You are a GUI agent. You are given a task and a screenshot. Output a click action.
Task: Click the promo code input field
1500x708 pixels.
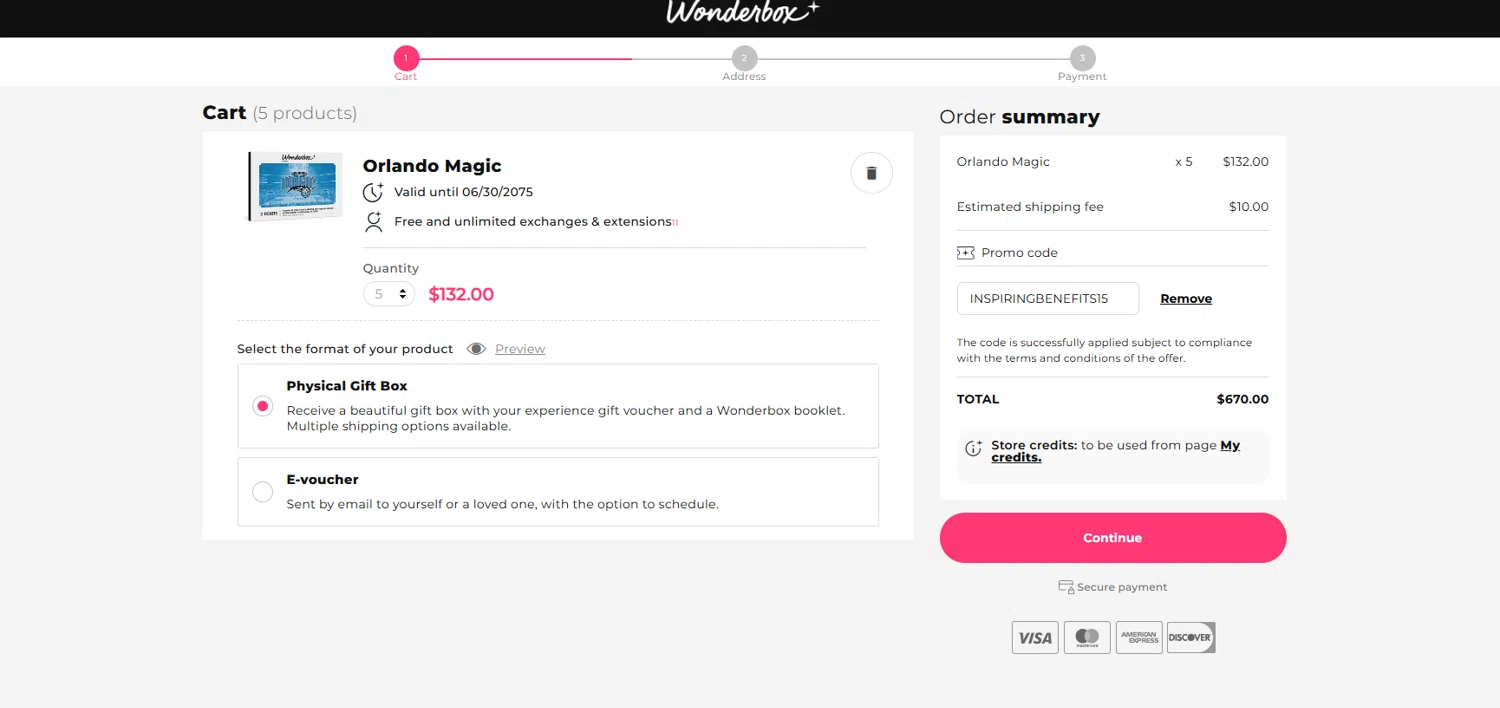click(x=1048, y=299)
